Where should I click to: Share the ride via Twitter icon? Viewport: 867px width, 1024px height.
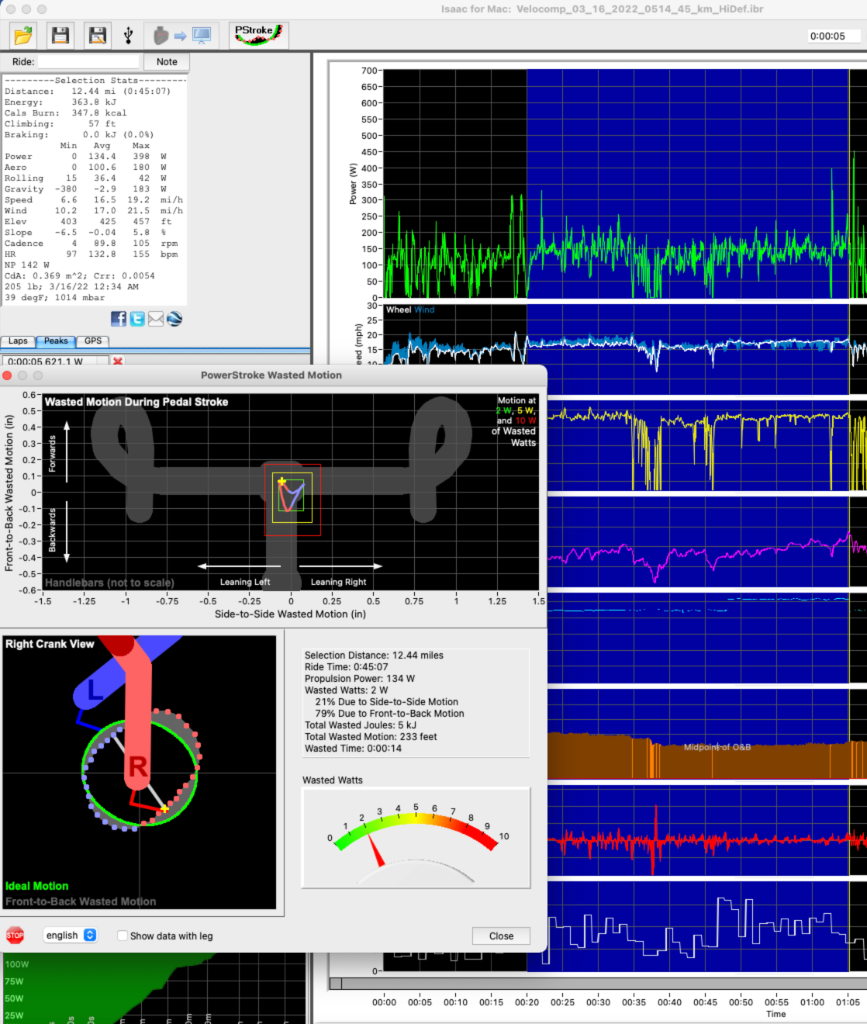click(x=137, y=318)
